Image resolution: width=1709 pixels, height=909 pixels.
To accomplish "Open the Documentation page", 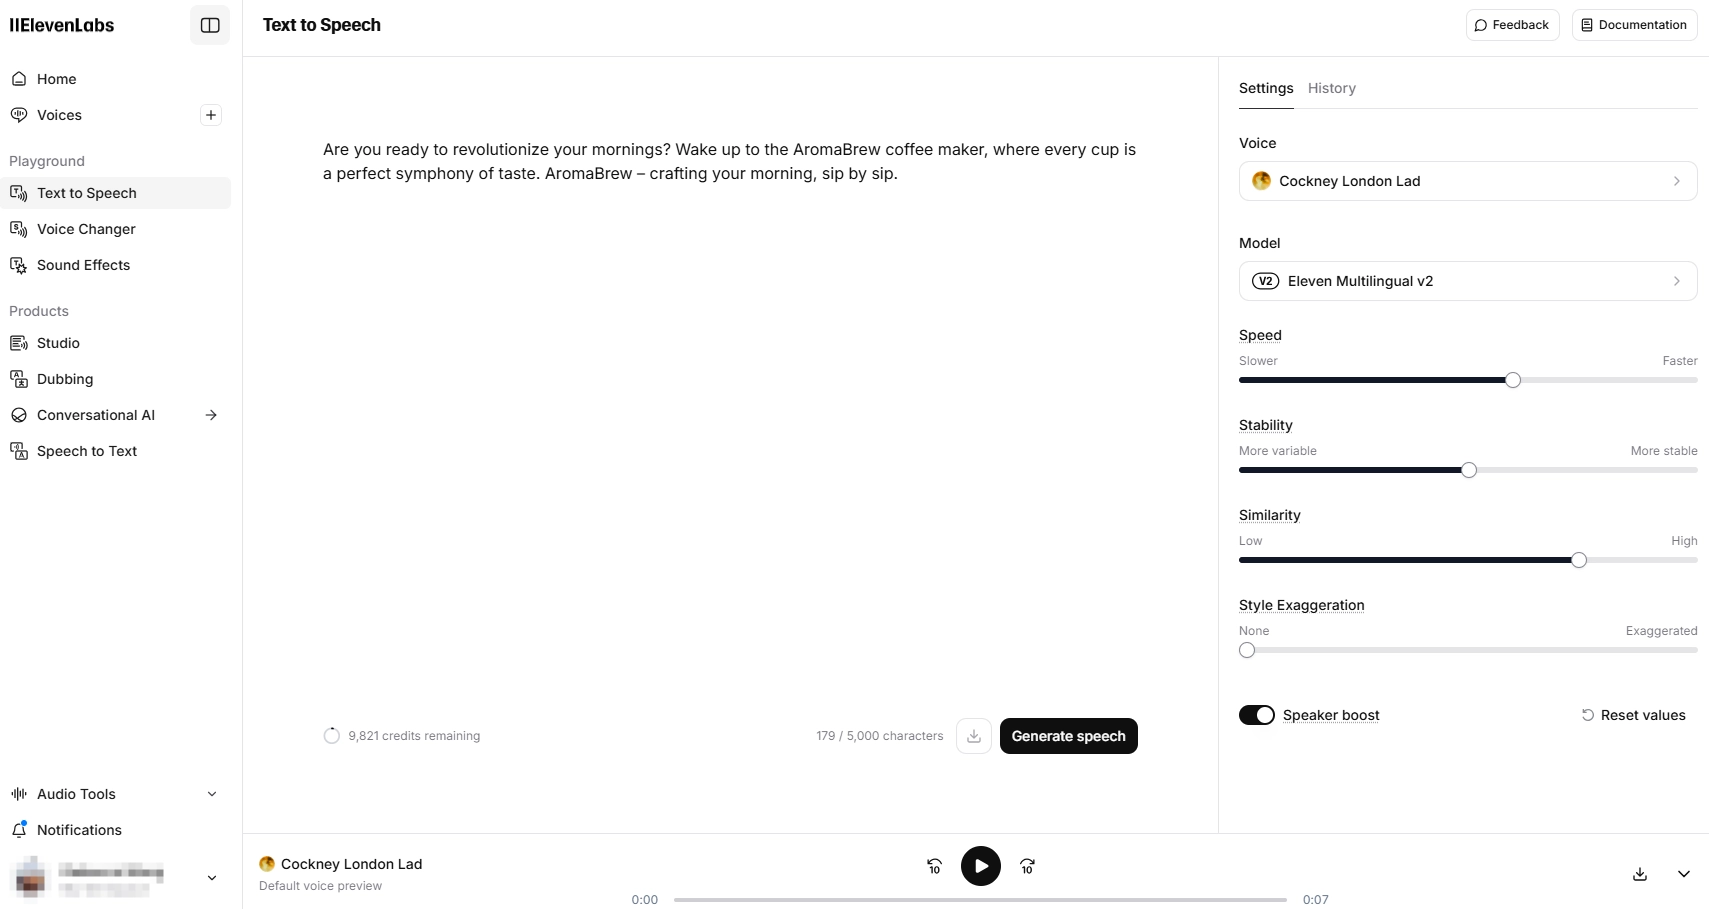I will tap(1633, 24).
